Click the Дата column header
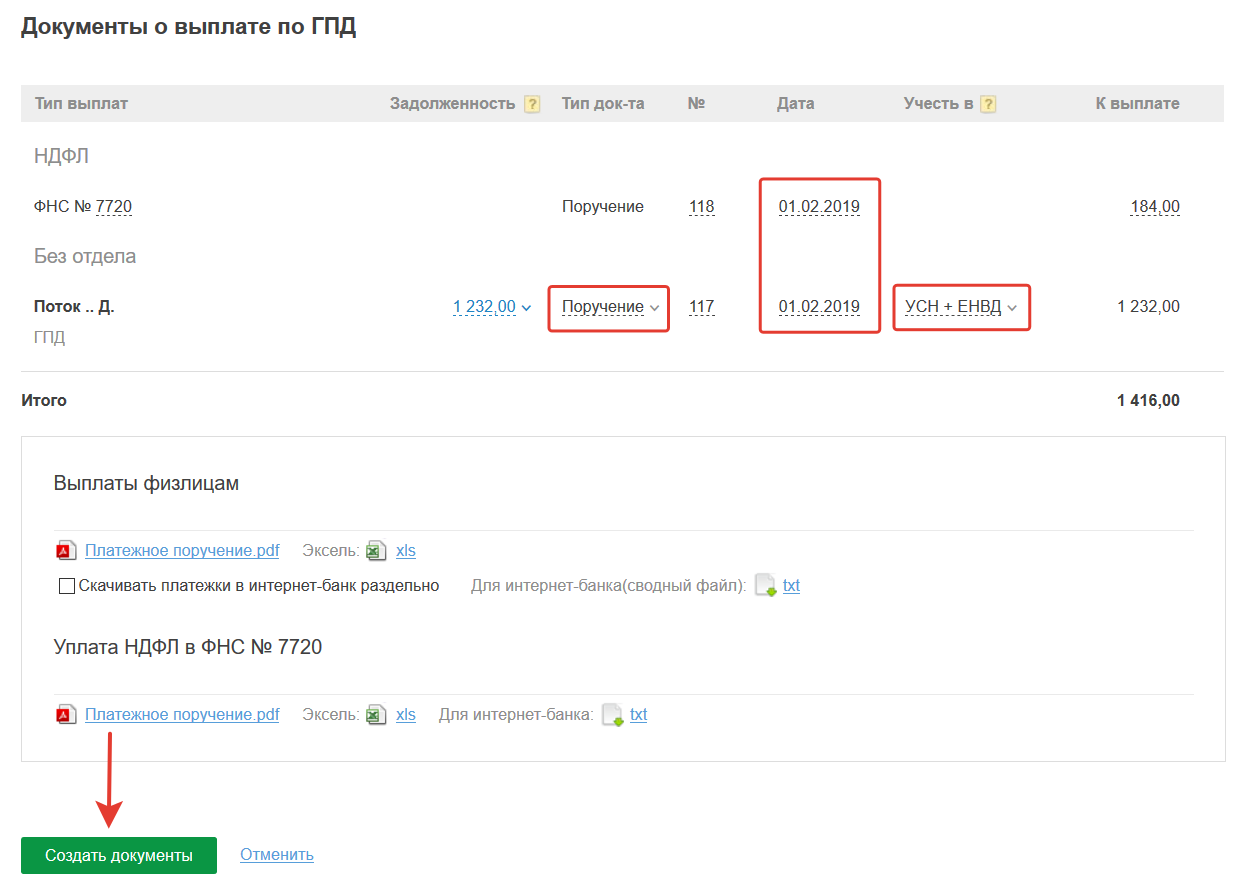1239x886 pixels. click(796, 104)
